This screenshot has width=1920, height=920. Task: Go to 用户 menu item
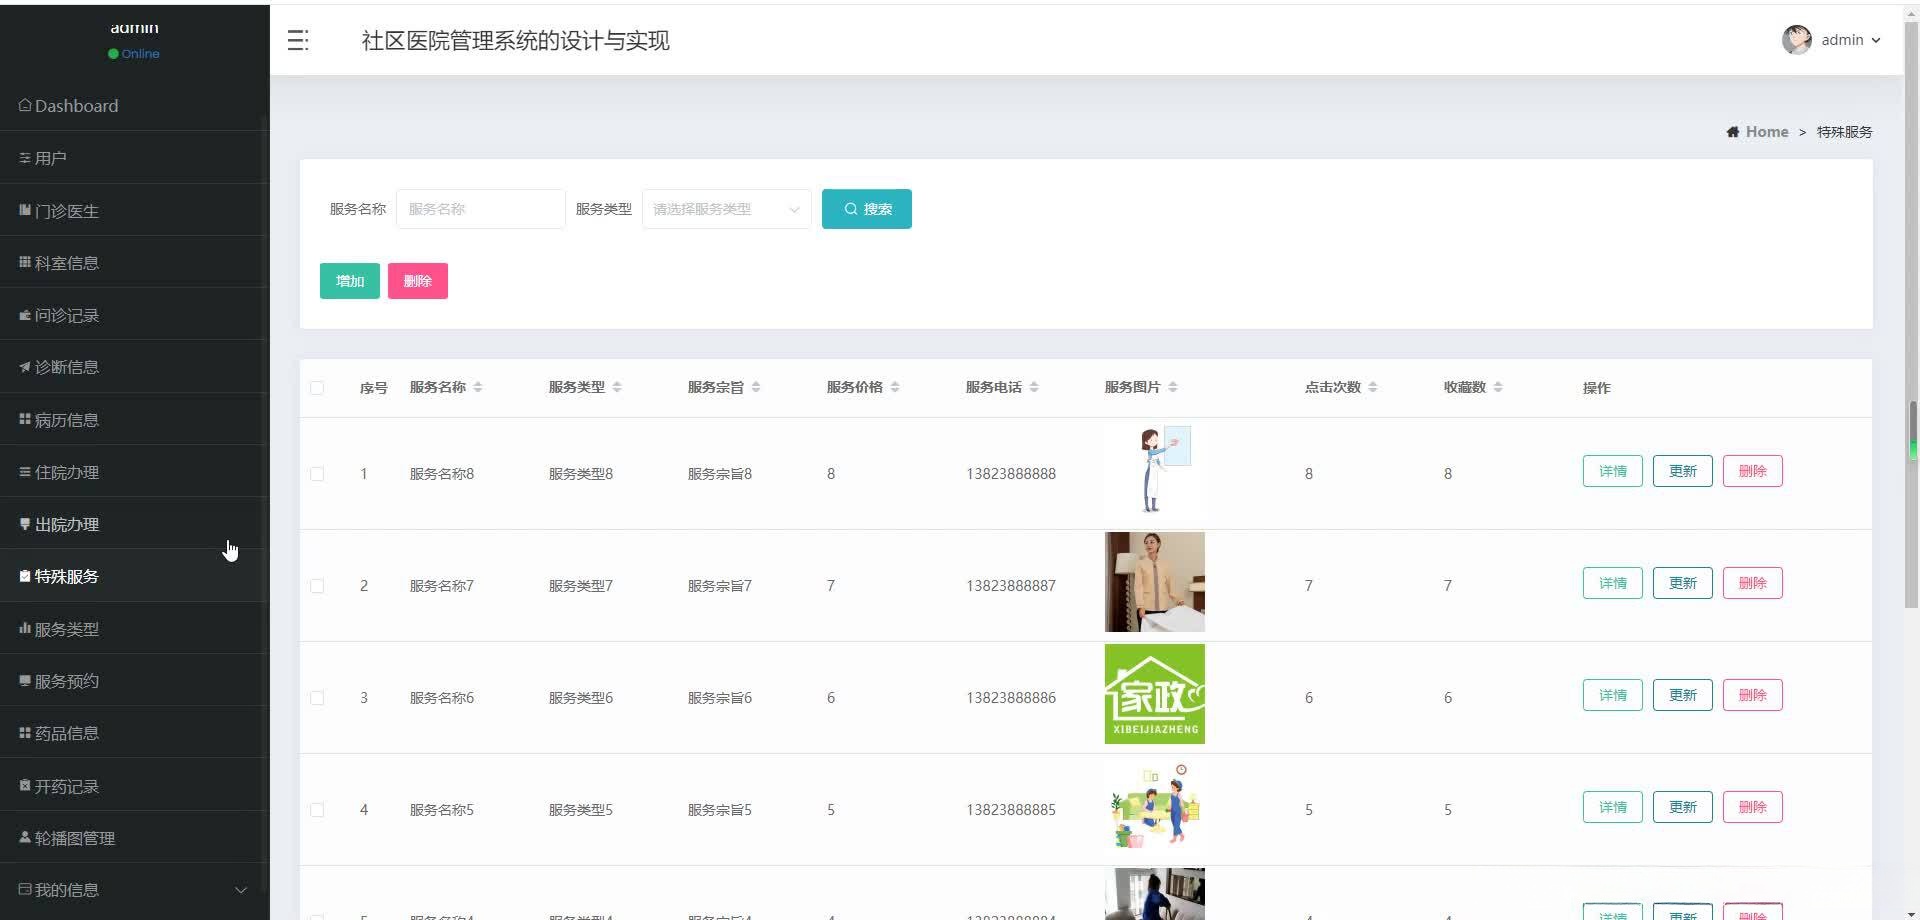click(134, 158)
